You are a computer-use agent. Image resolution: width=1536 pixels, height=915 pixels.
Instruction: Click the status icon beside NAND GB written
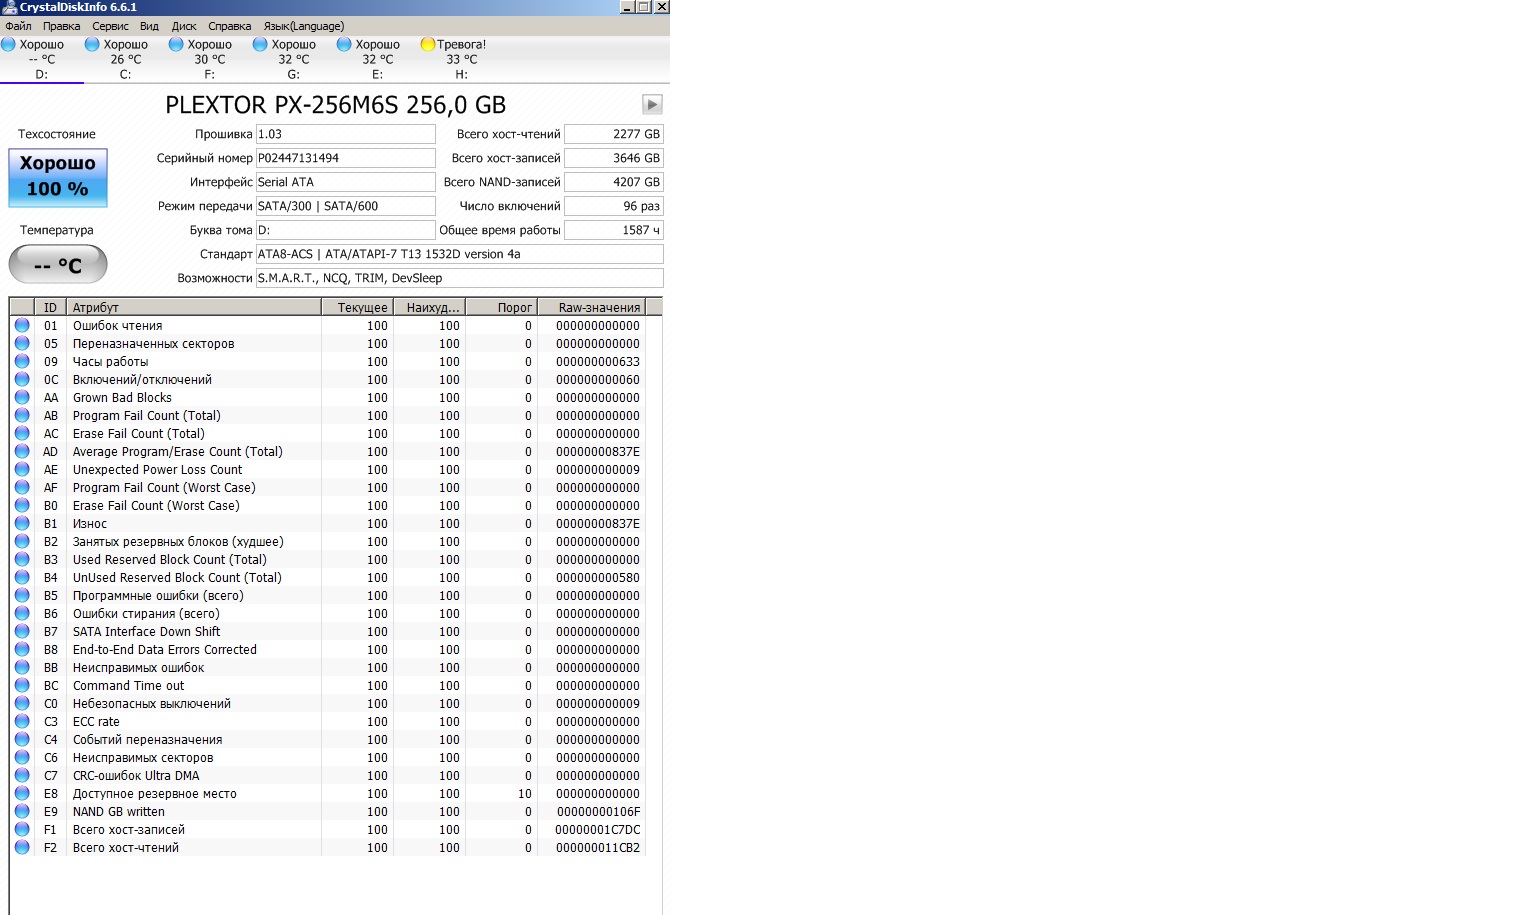coord(22,812)
